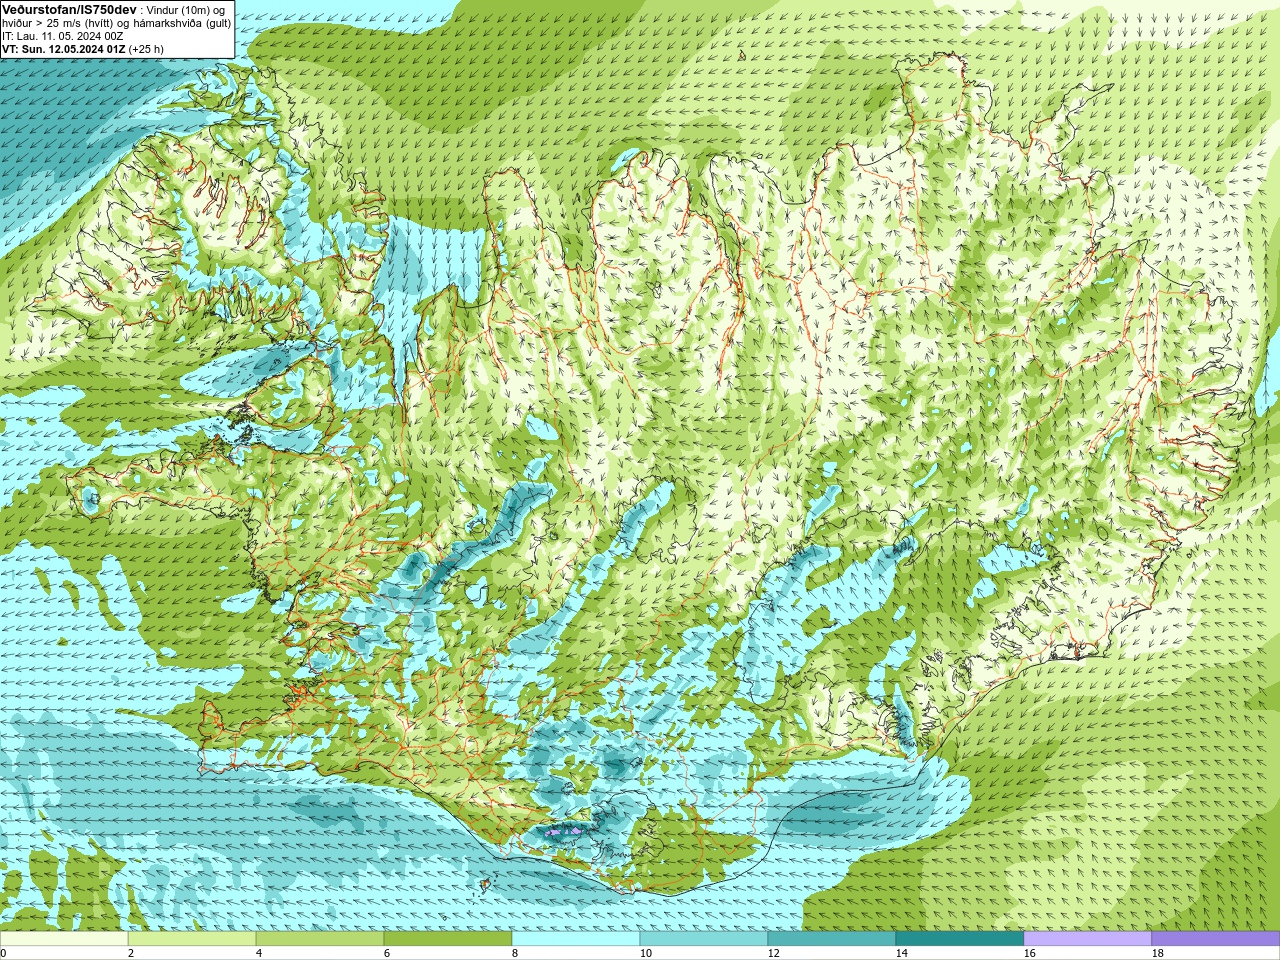Click the "18" label on the legend scale

click(1158, 953)
